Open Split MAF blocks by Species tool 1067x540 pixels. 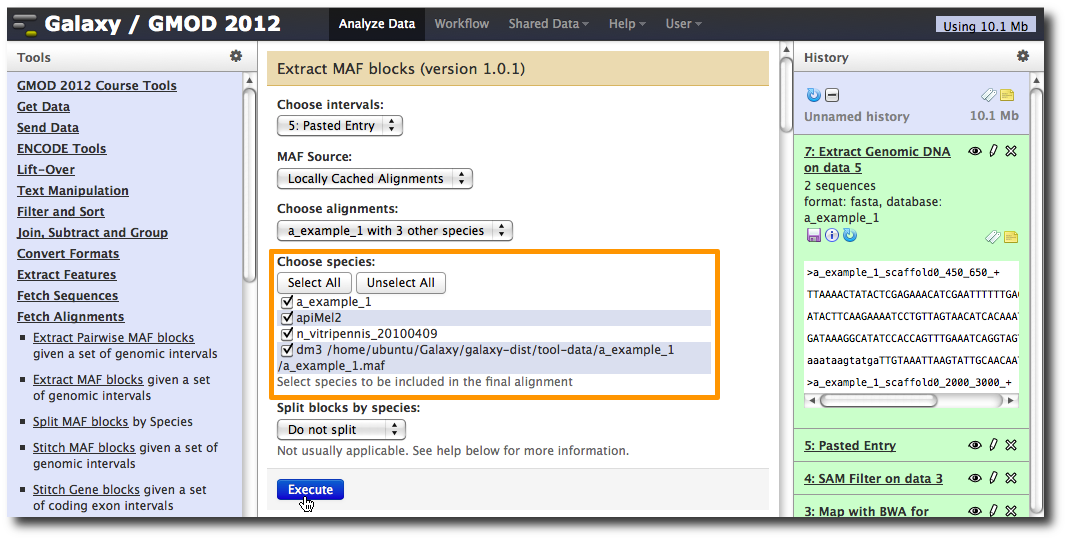coord(80,422)
